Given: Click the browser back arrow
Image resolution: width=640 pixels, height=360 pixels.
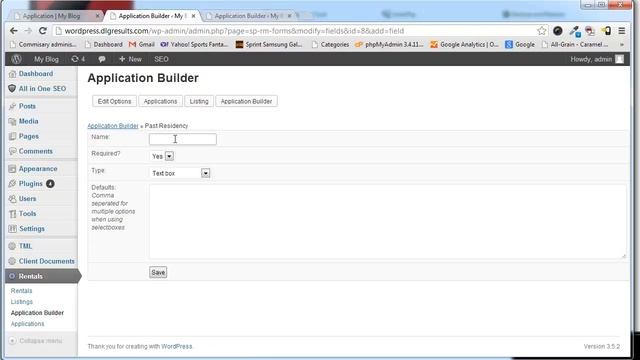Looking at the screenshot, I should coord(13,31).
